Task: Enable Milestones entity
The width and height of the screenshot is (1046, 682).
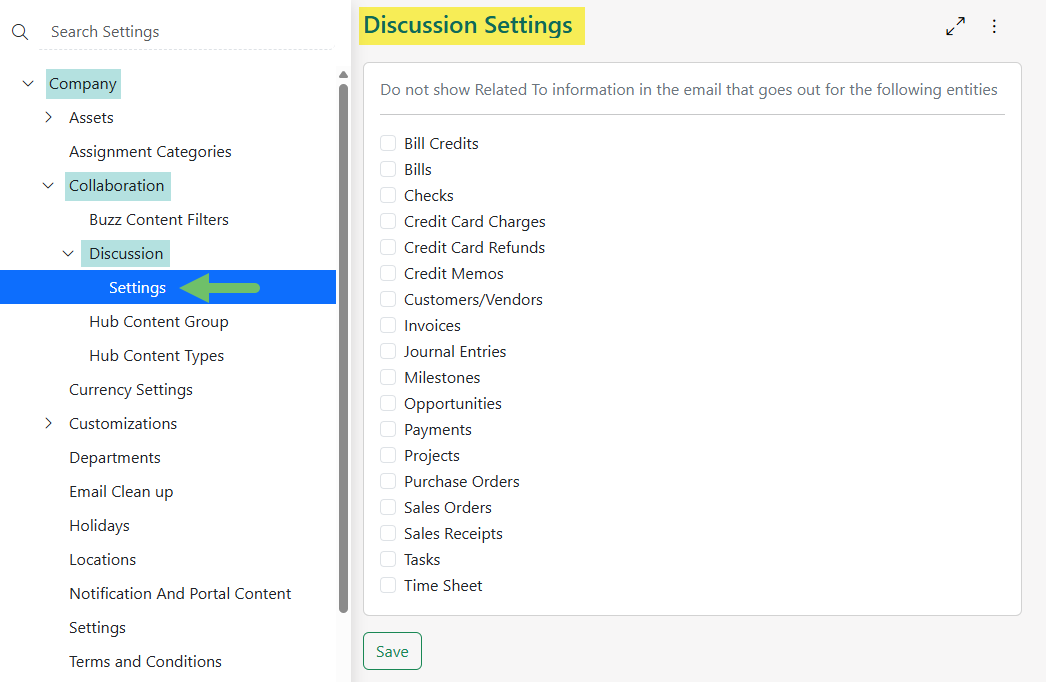Action: (x=387, y=377)
